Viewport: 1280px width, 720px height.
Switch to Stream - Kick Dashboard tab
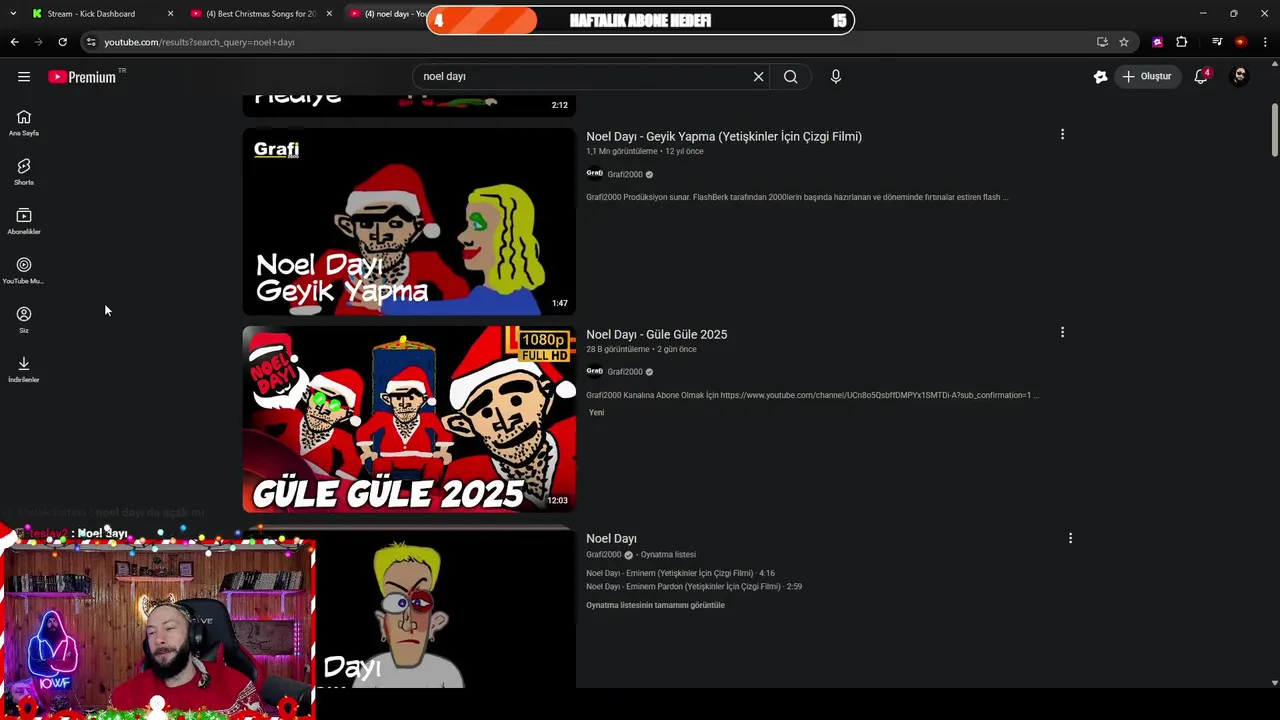[92, 14]
